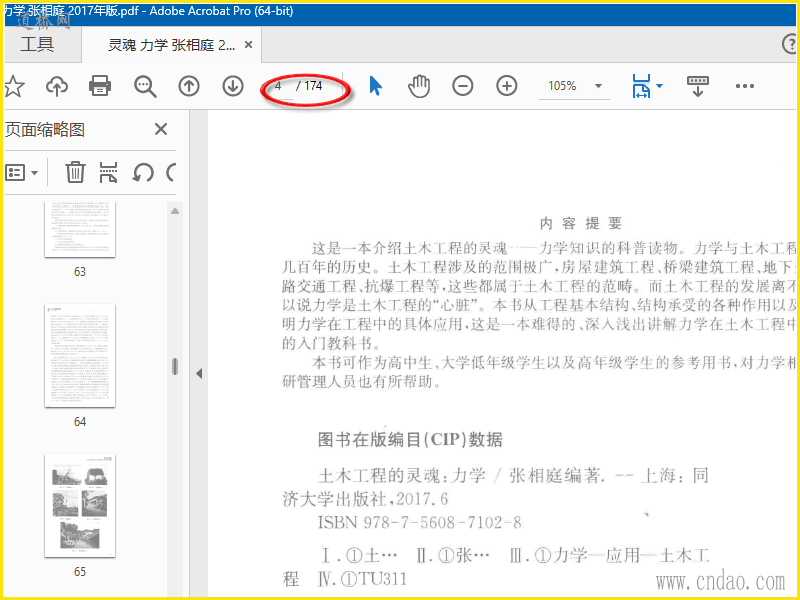
Task: Expand the page display options arrow
Action: point(660,86)
